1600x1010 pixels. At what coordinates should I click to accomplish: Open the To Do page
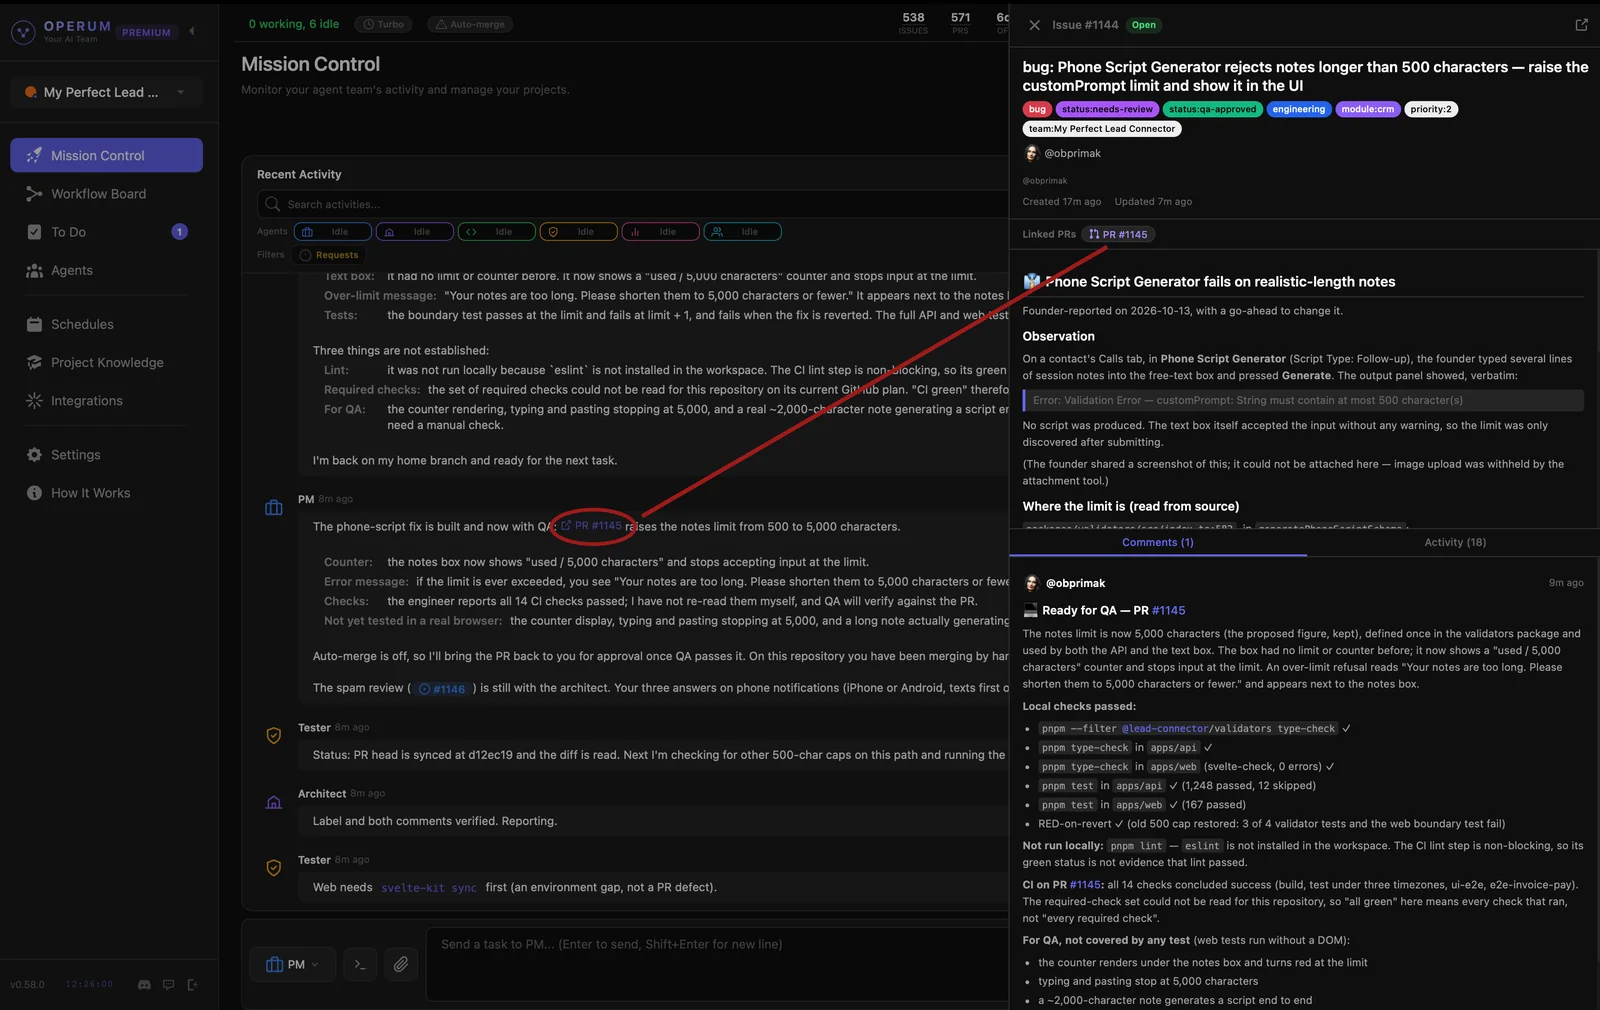point(106,232)
